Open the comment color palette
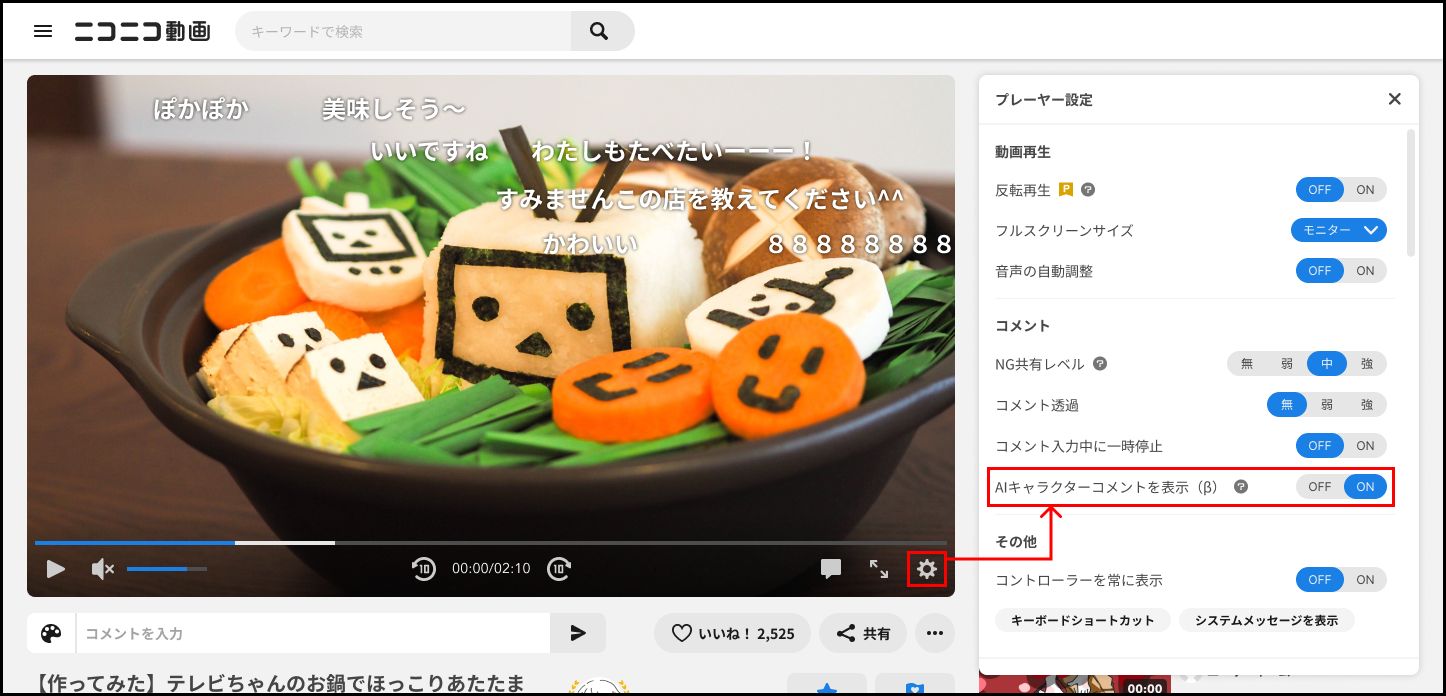The image size is (1446, 696). (50, 632)
